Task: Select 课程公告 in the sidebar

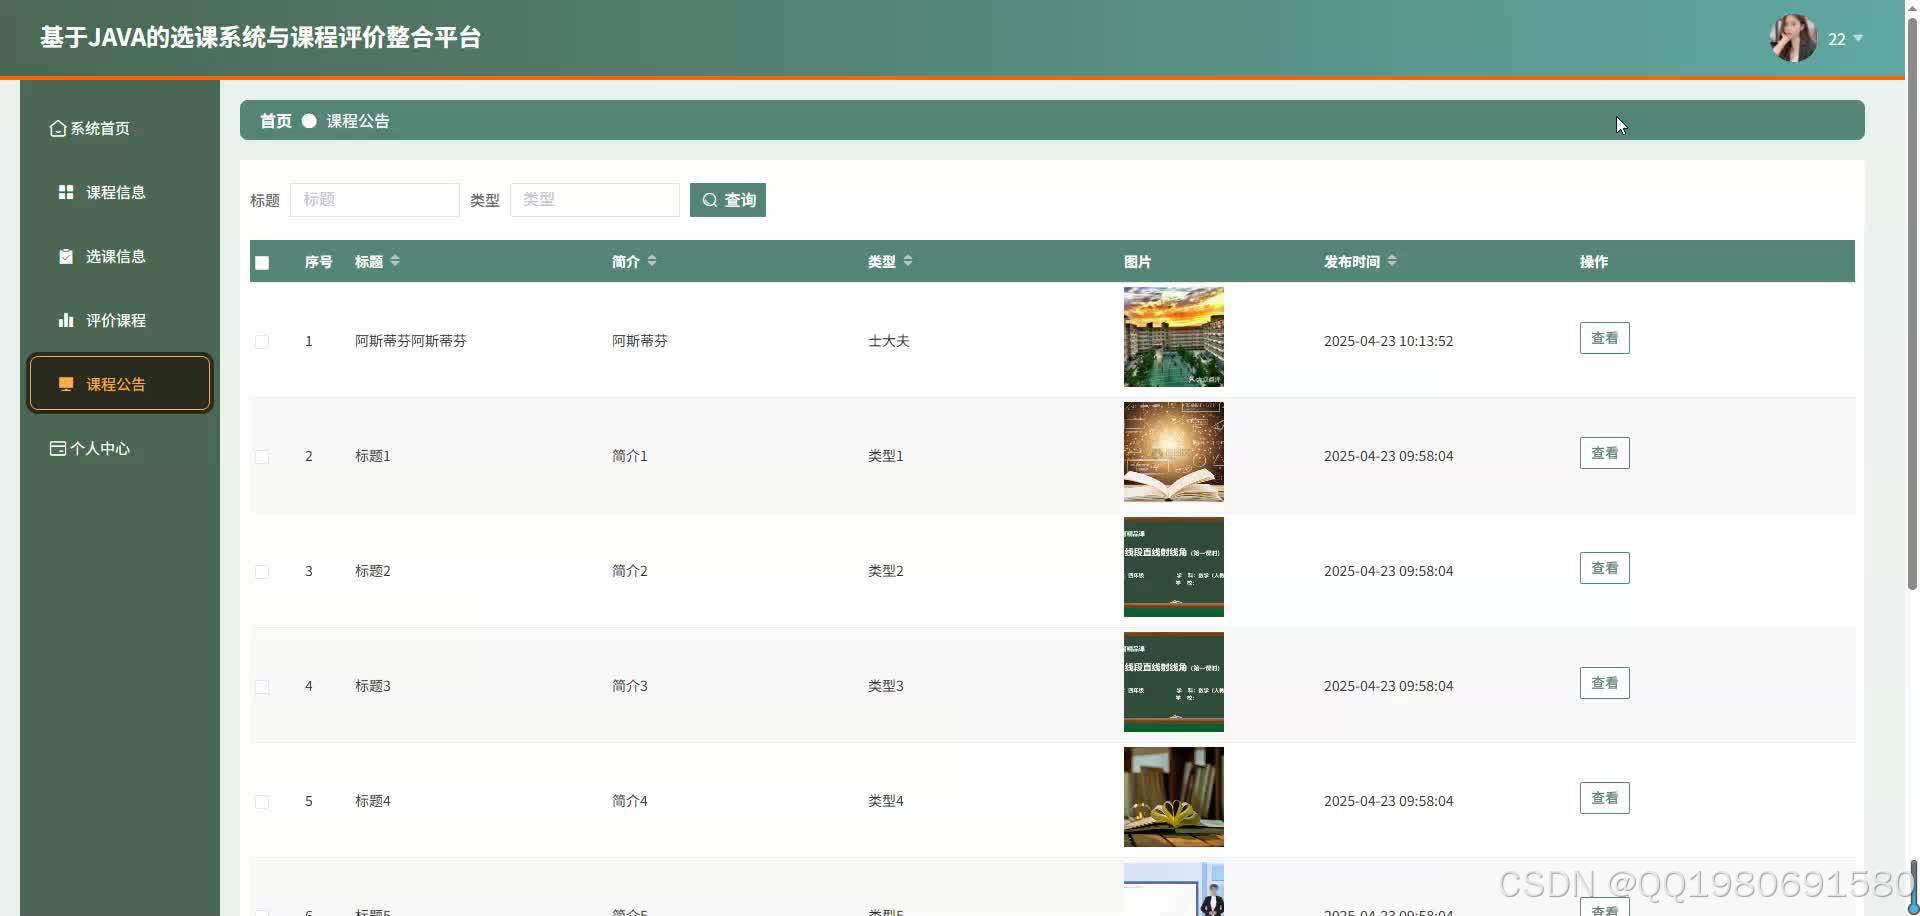Action: [120, 383]
